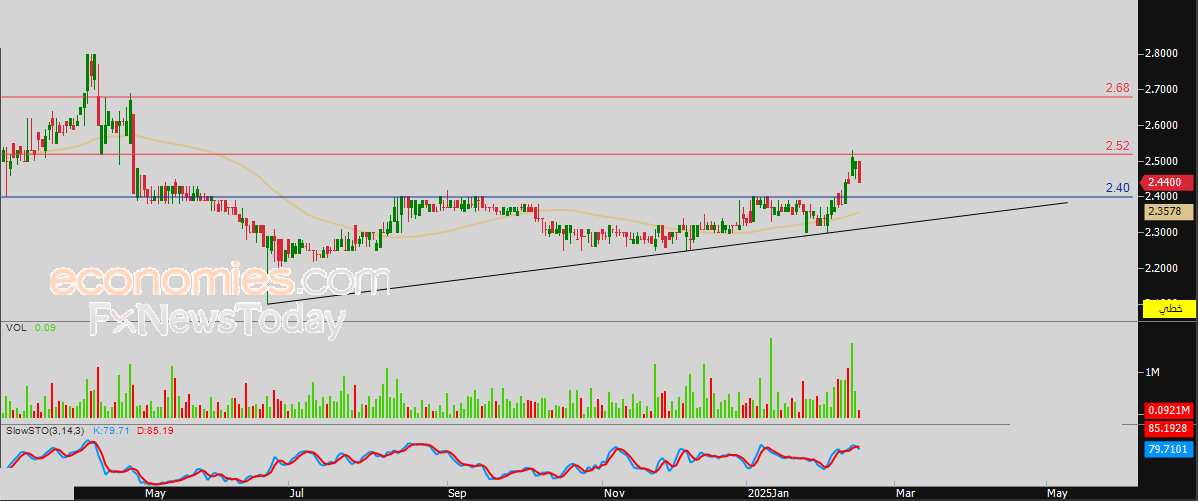This screenshot has width=1198, height=501.
Task: Select the red 2.68 horizontal line
Action: 565,97
